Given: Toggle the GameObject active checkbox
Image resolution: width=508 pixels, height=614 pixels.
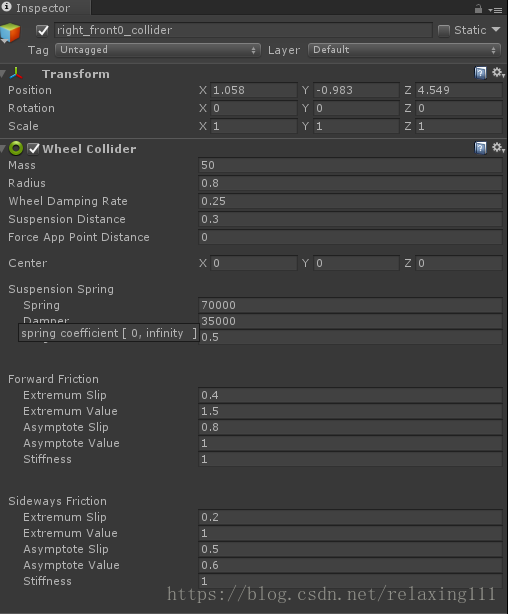Looking at the screenshot, I should tap(42, 31).
